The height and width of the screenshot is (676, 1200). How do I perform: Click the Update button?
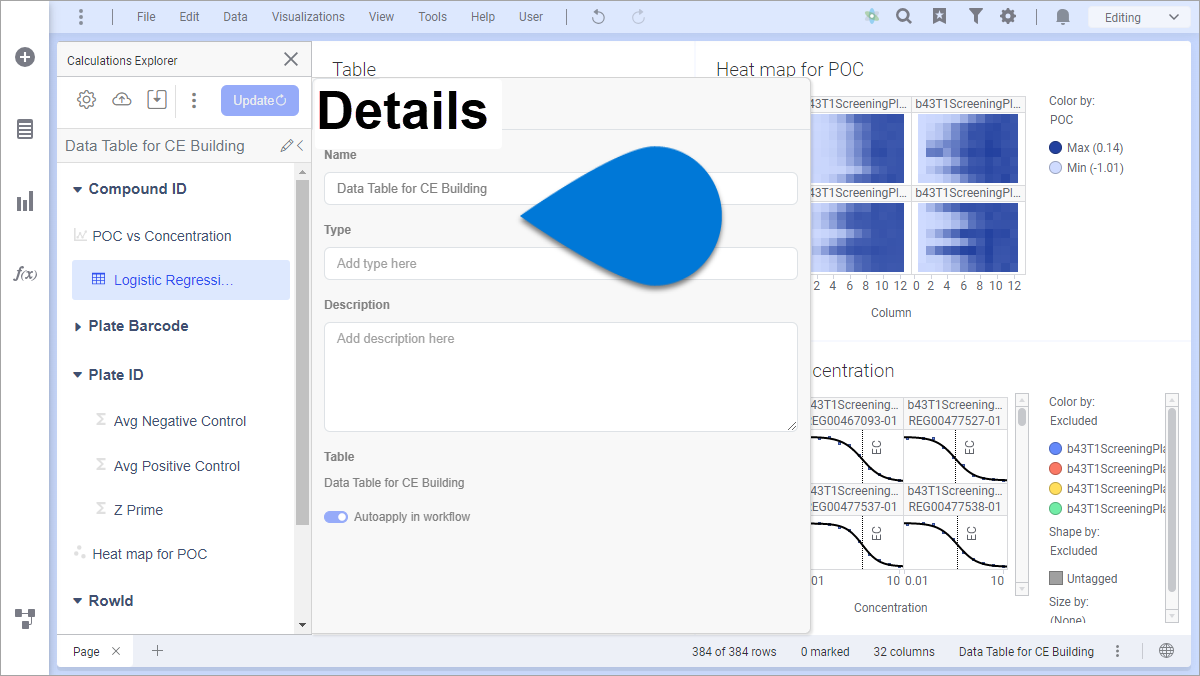[x=259, y=100]
